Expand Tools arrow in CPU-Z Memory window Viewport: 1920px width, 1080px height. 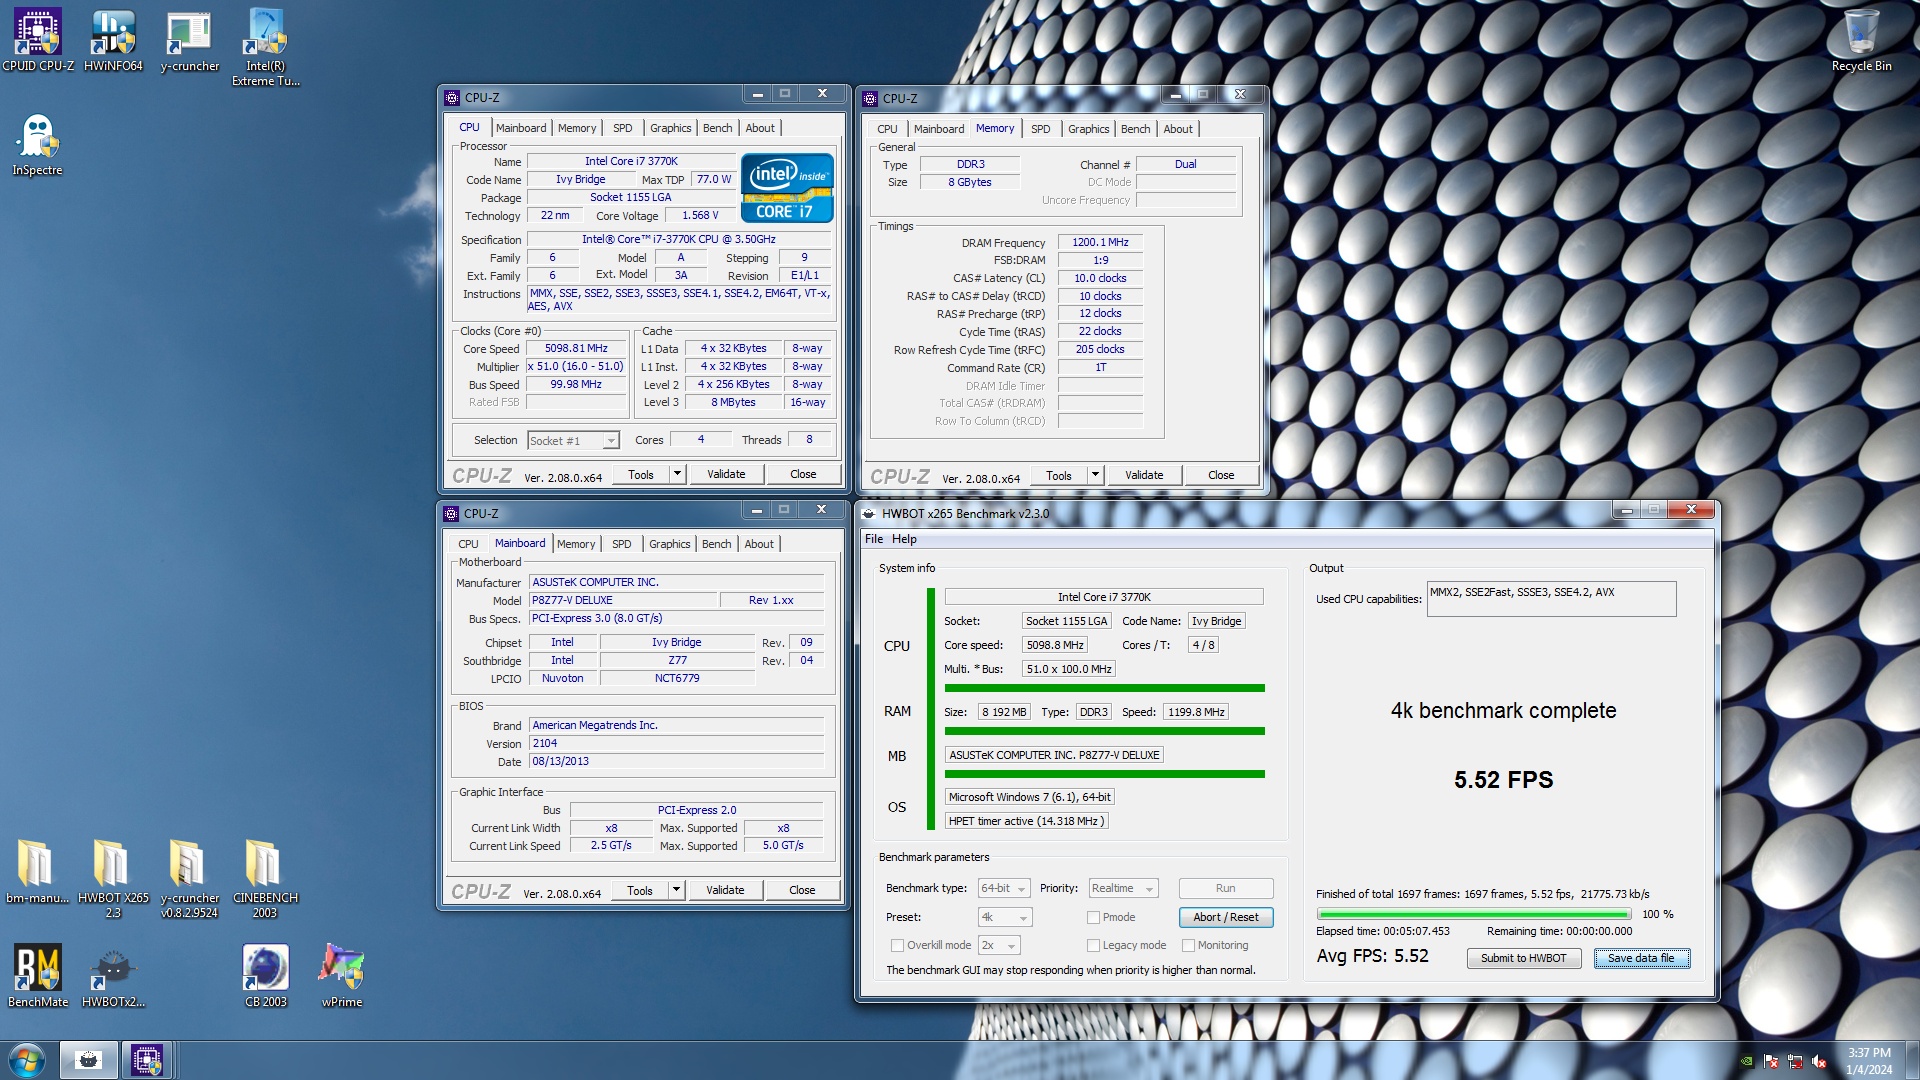1095,475
